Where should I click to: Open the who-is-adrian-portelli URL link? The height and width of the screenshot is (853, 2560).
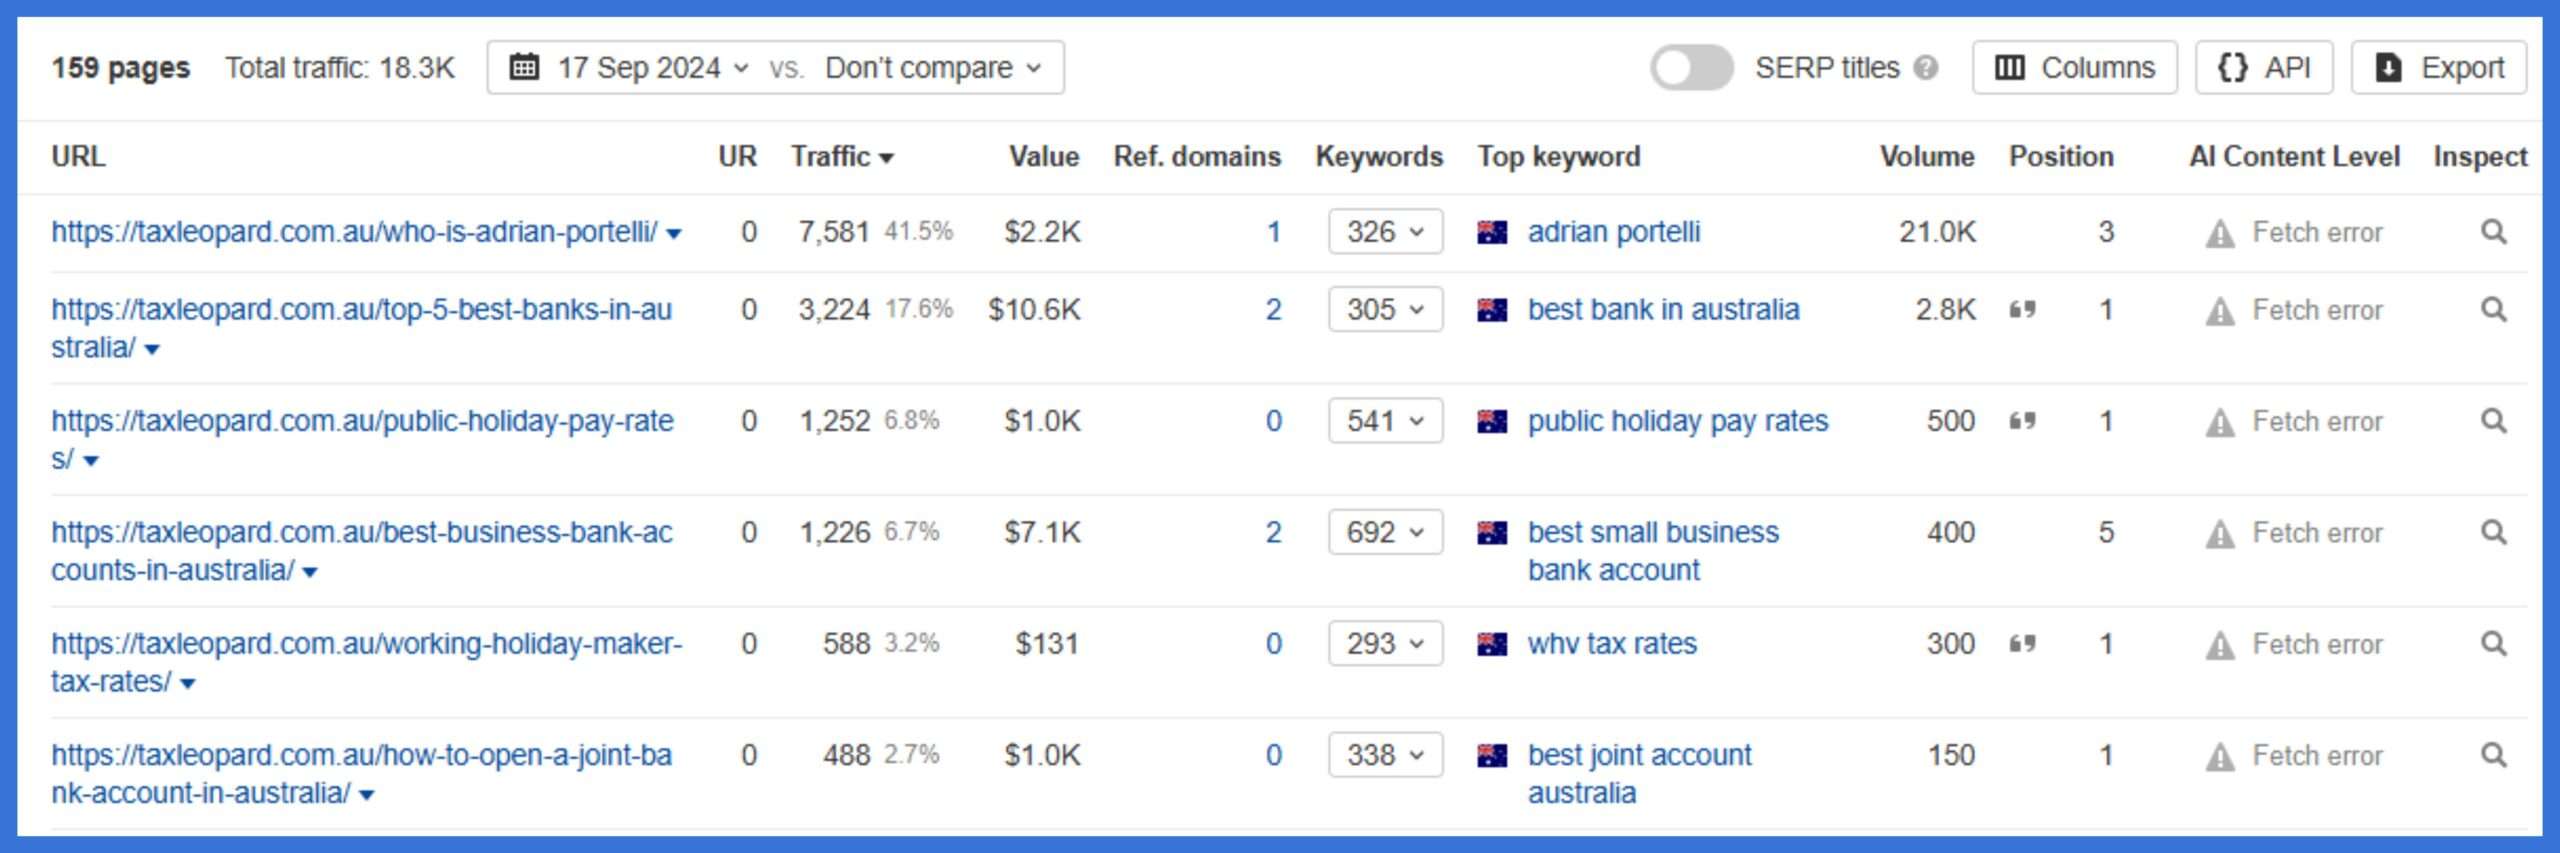(354, 232)
